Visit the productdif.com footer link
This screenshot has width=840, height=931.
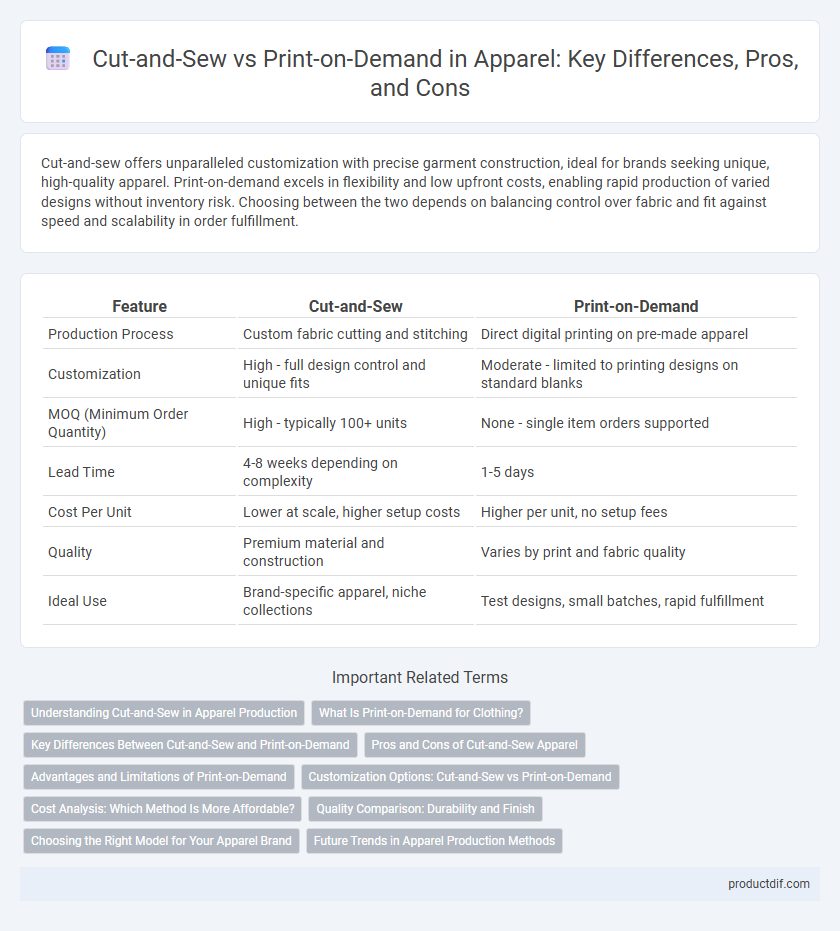[x=769, y=884]
